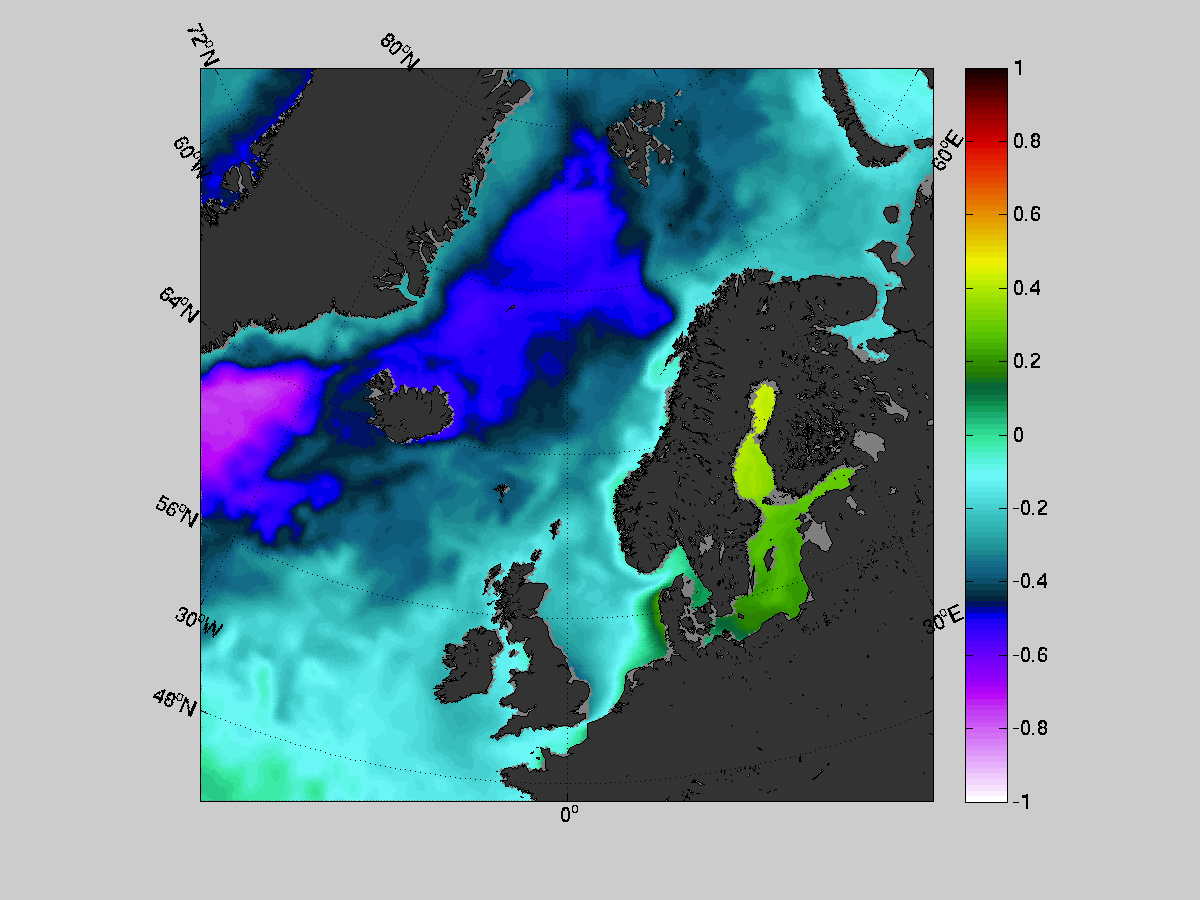Viewport: 1200px width, 900px height.
Task: Click the 60°E longitude label
Action: (949, 151)
